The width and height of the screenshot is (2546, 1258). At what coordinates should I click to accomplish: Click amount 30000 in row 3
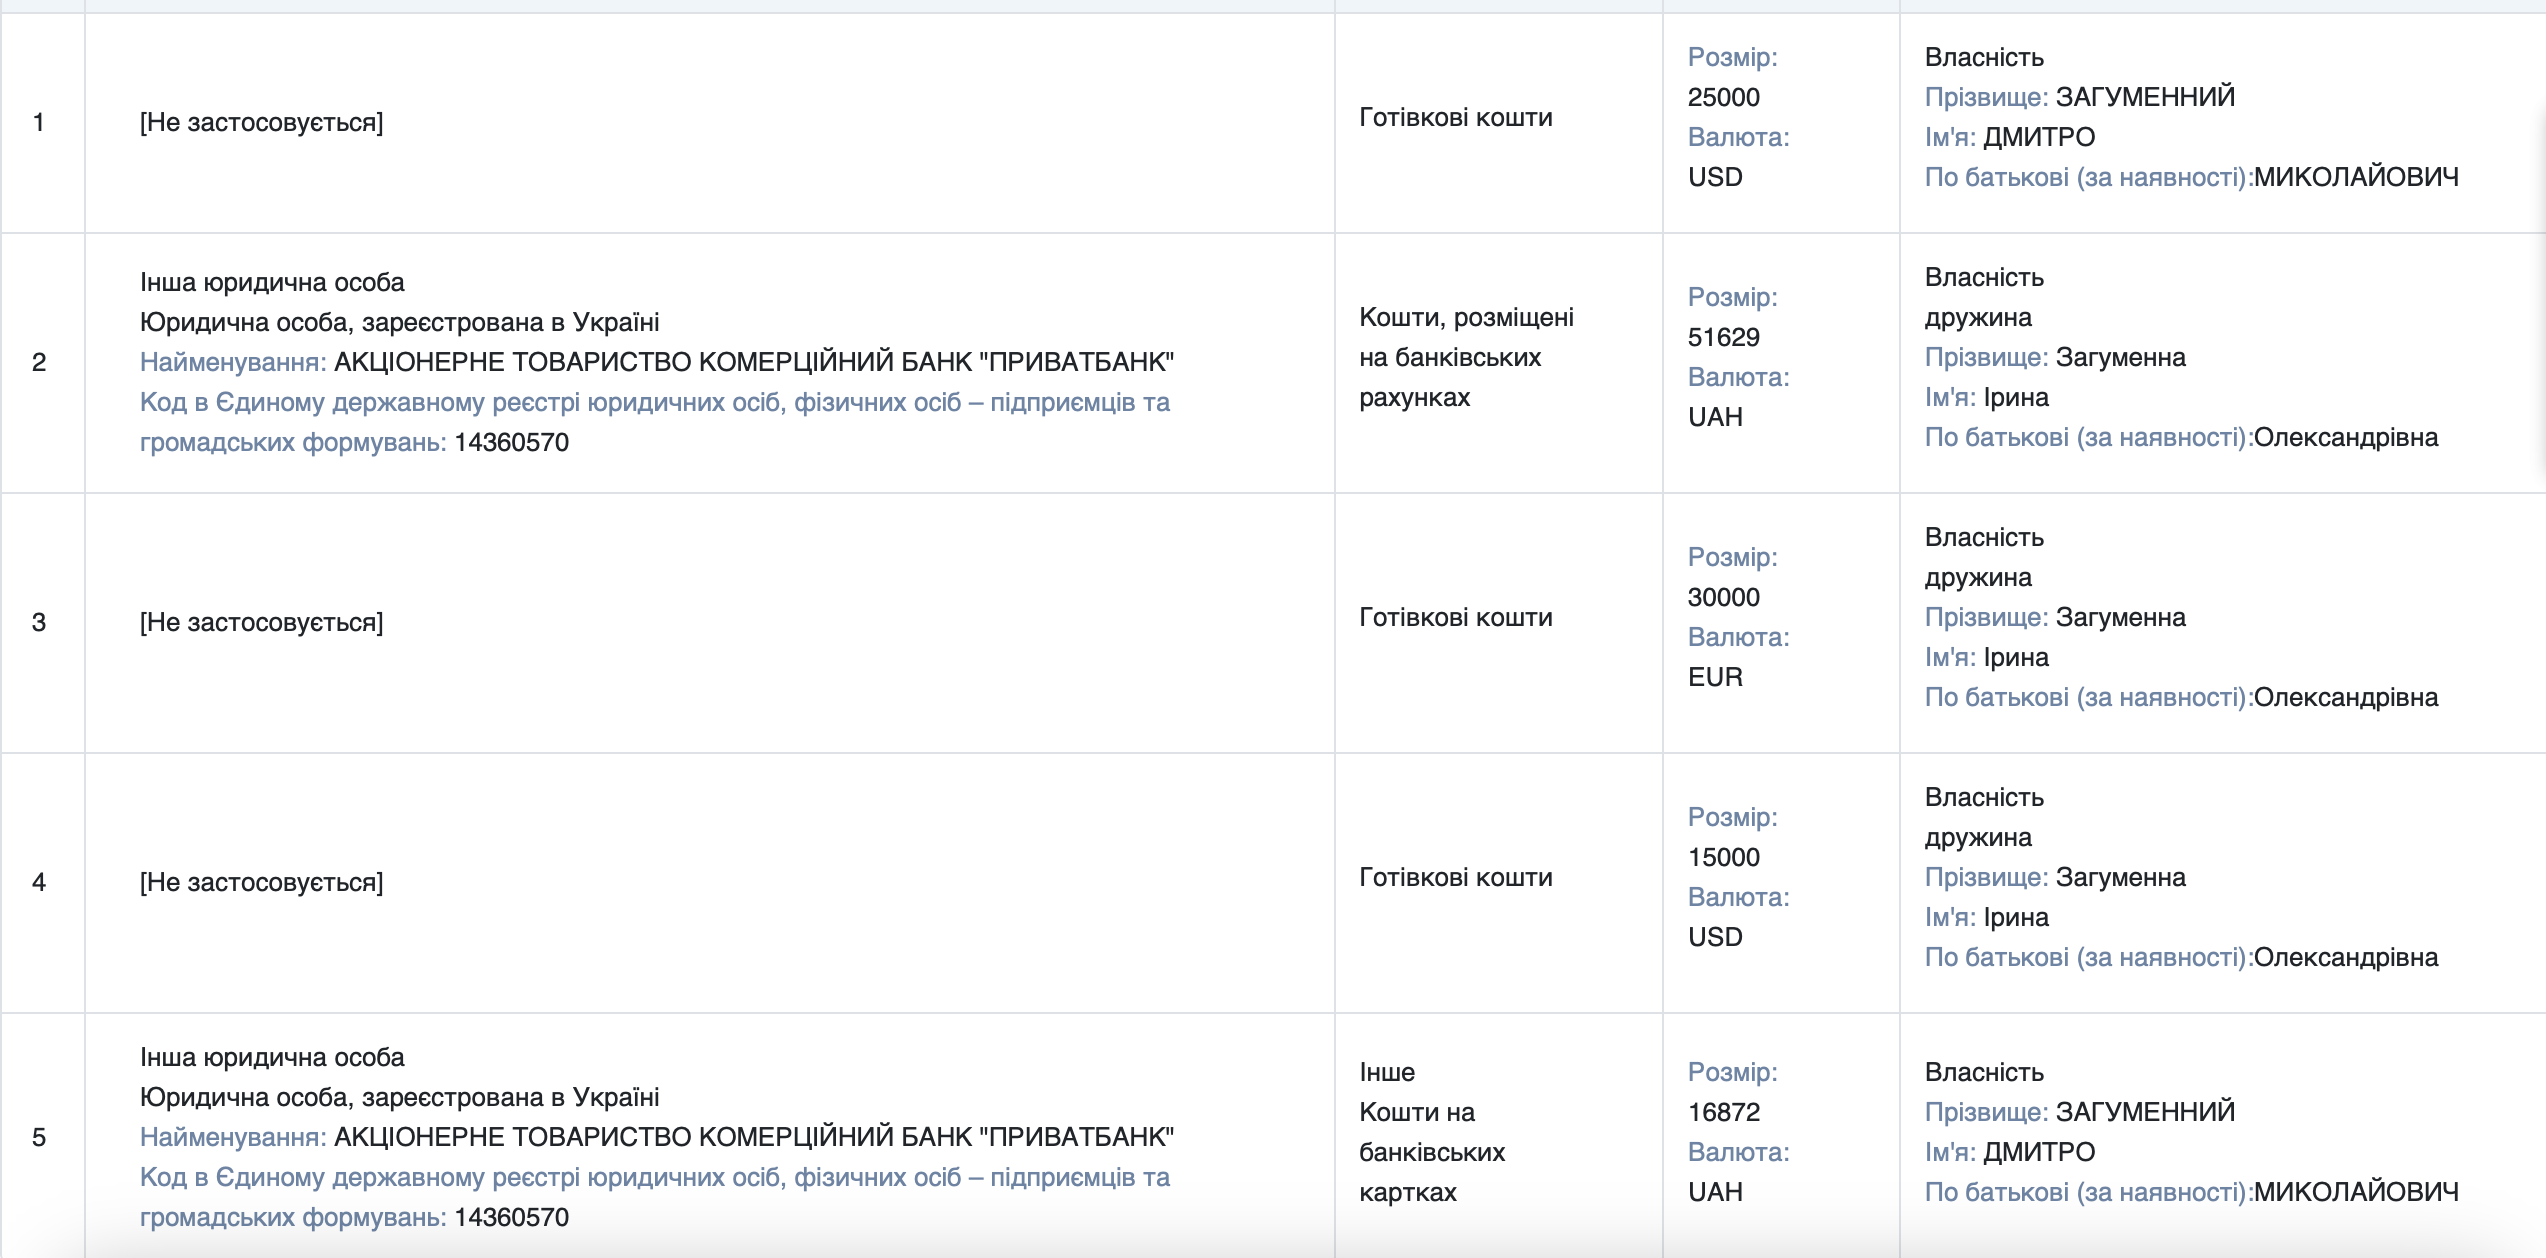pos(1723,597)
